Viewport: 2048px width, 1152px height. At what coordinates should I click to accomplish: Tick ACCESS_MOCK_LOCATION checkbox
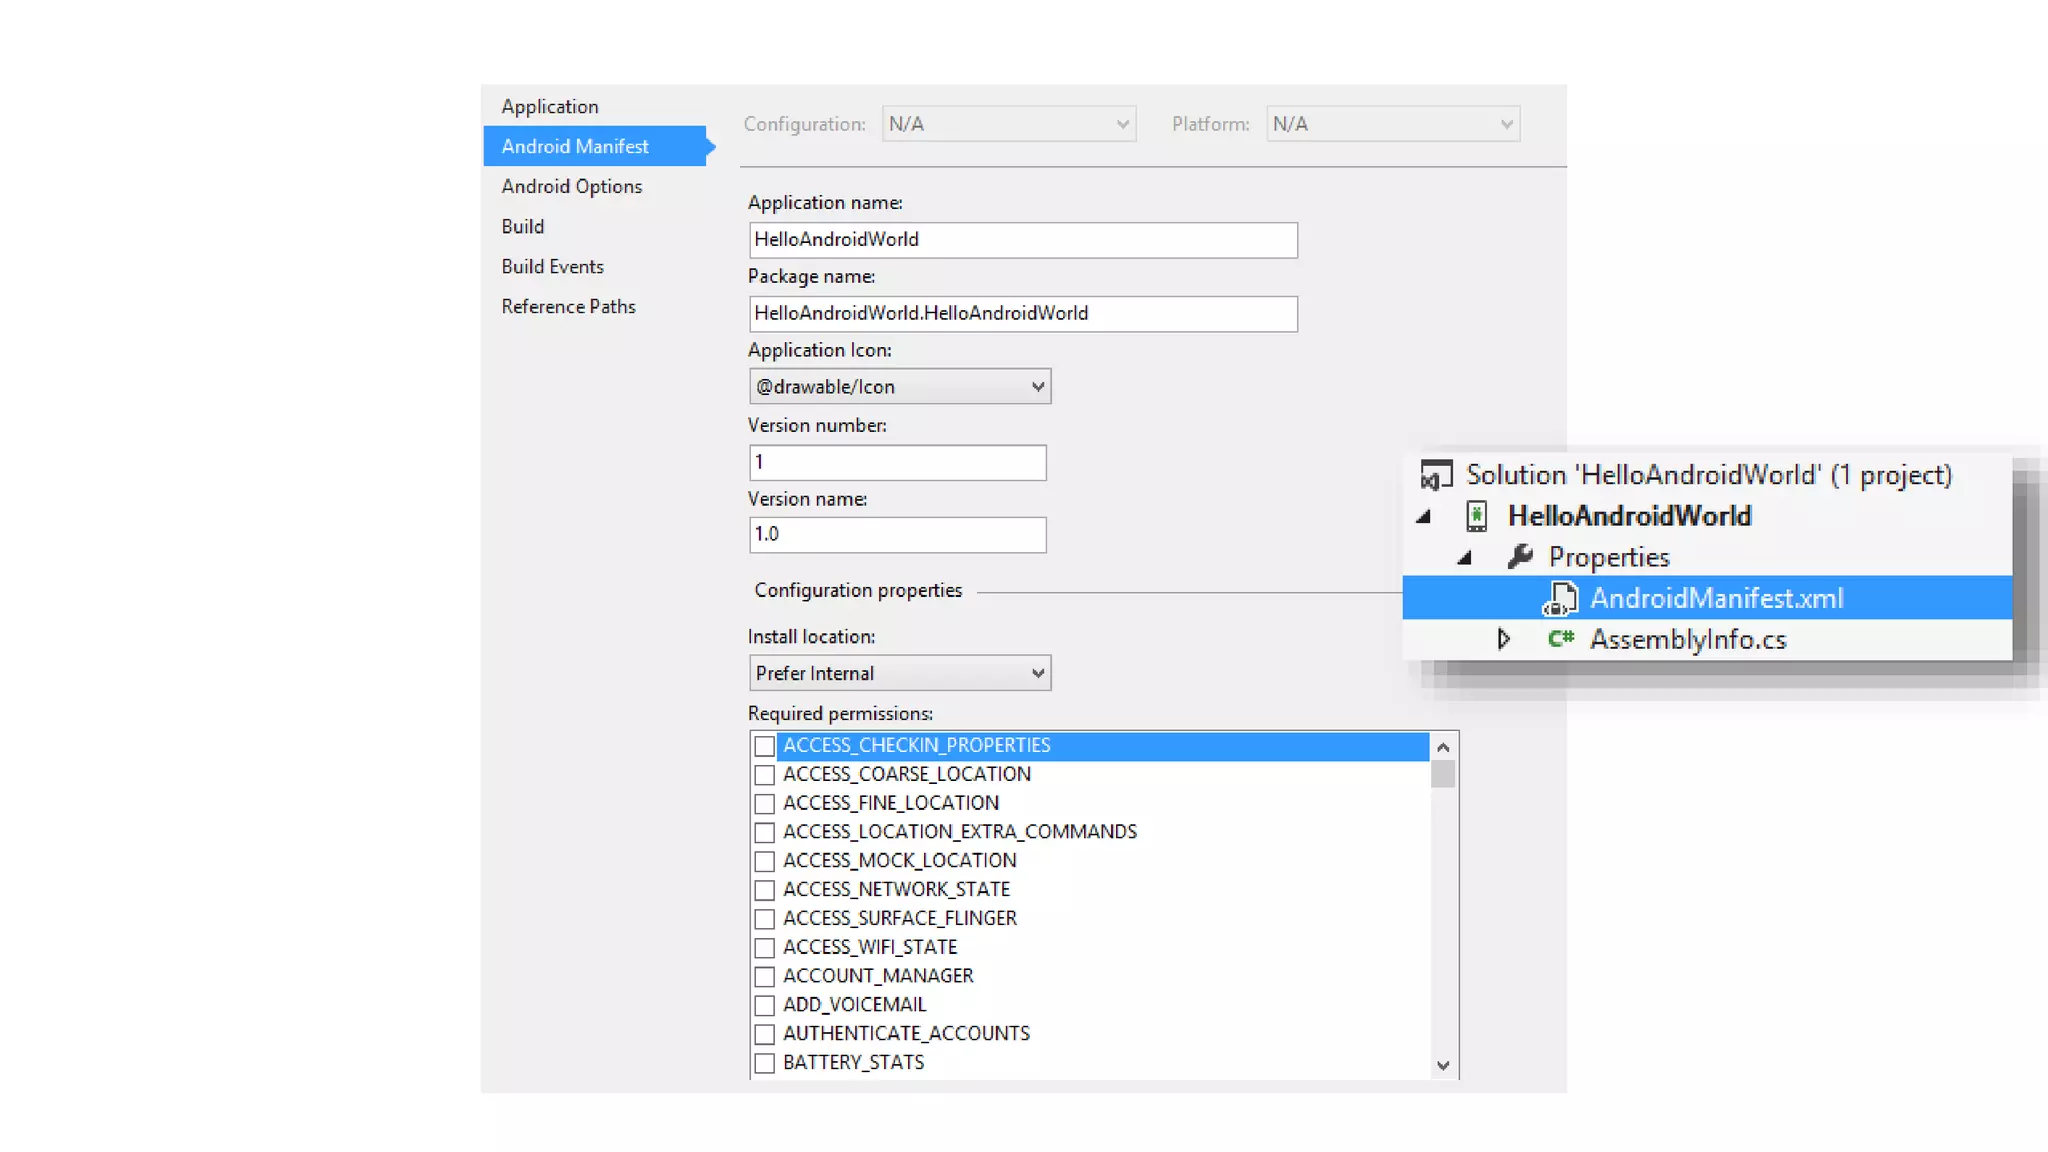(764, 861)
